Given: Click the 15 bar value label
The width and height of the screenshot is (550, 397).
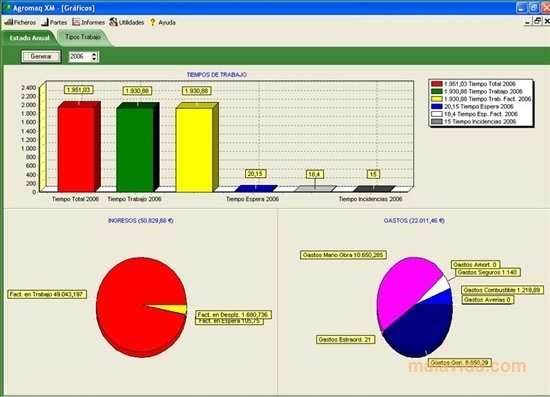Looking at the screenshot, I should tap(373, 174).
